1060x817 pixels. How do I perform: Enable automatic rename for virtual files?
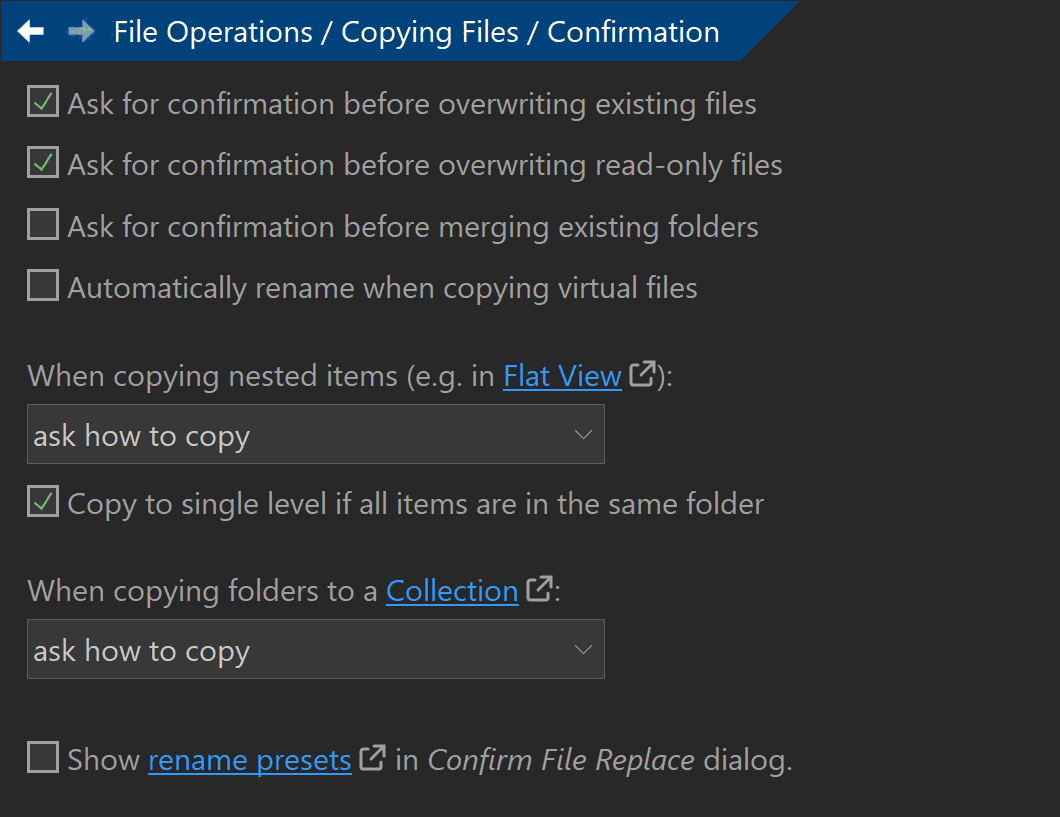(43, 285)
